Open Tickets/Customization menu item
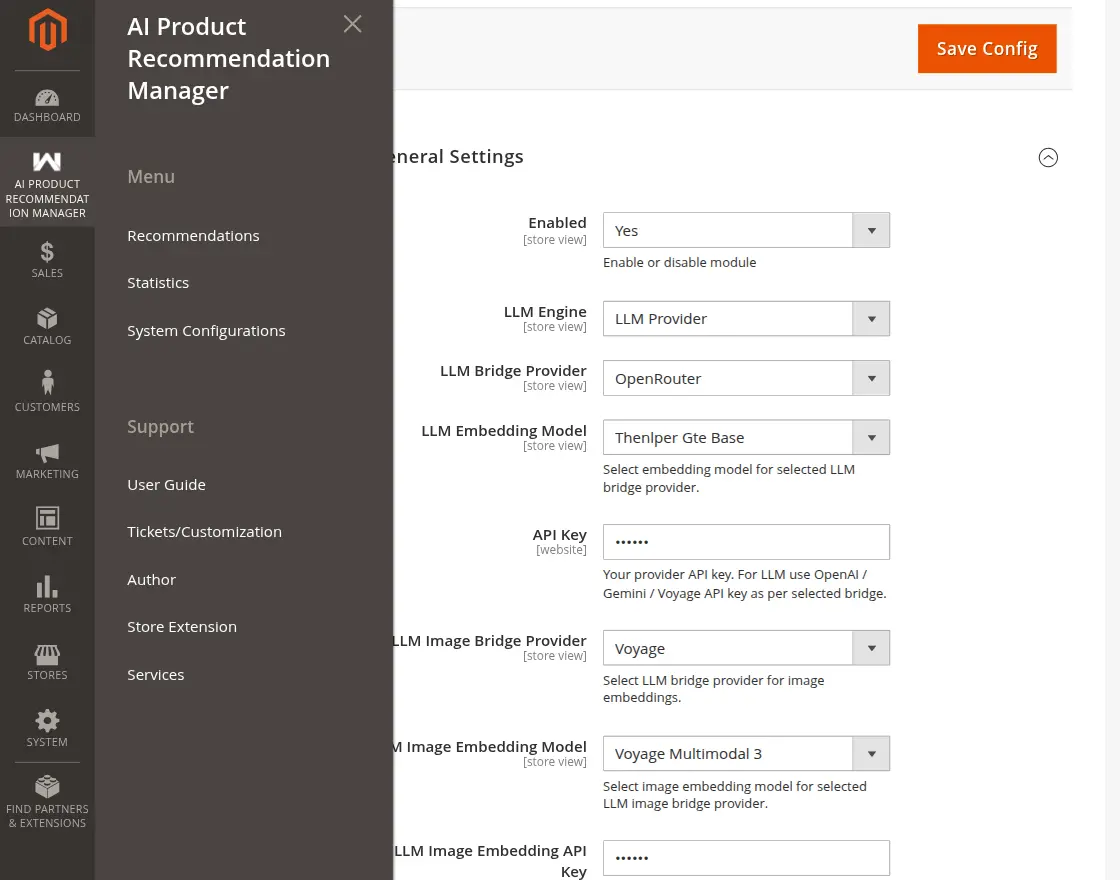Screen dimensions: 1120x880 pyautogui.click(x=204, y=532)
